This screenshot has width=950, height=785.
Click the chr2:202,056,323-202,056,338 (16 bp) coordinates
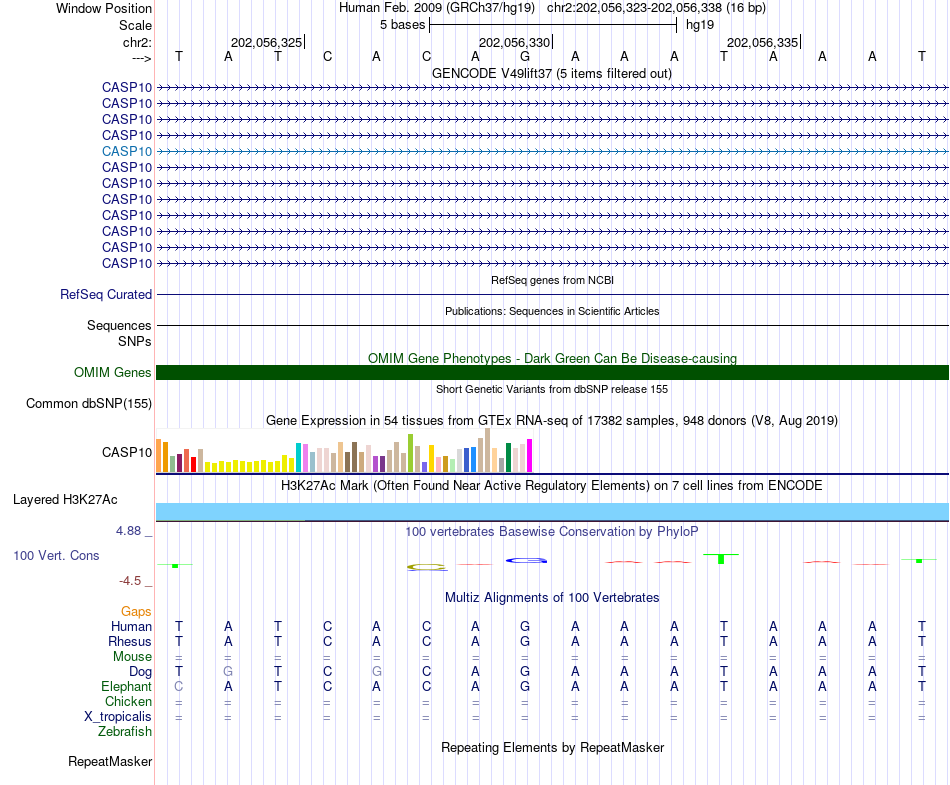click(x=656, y=8)
